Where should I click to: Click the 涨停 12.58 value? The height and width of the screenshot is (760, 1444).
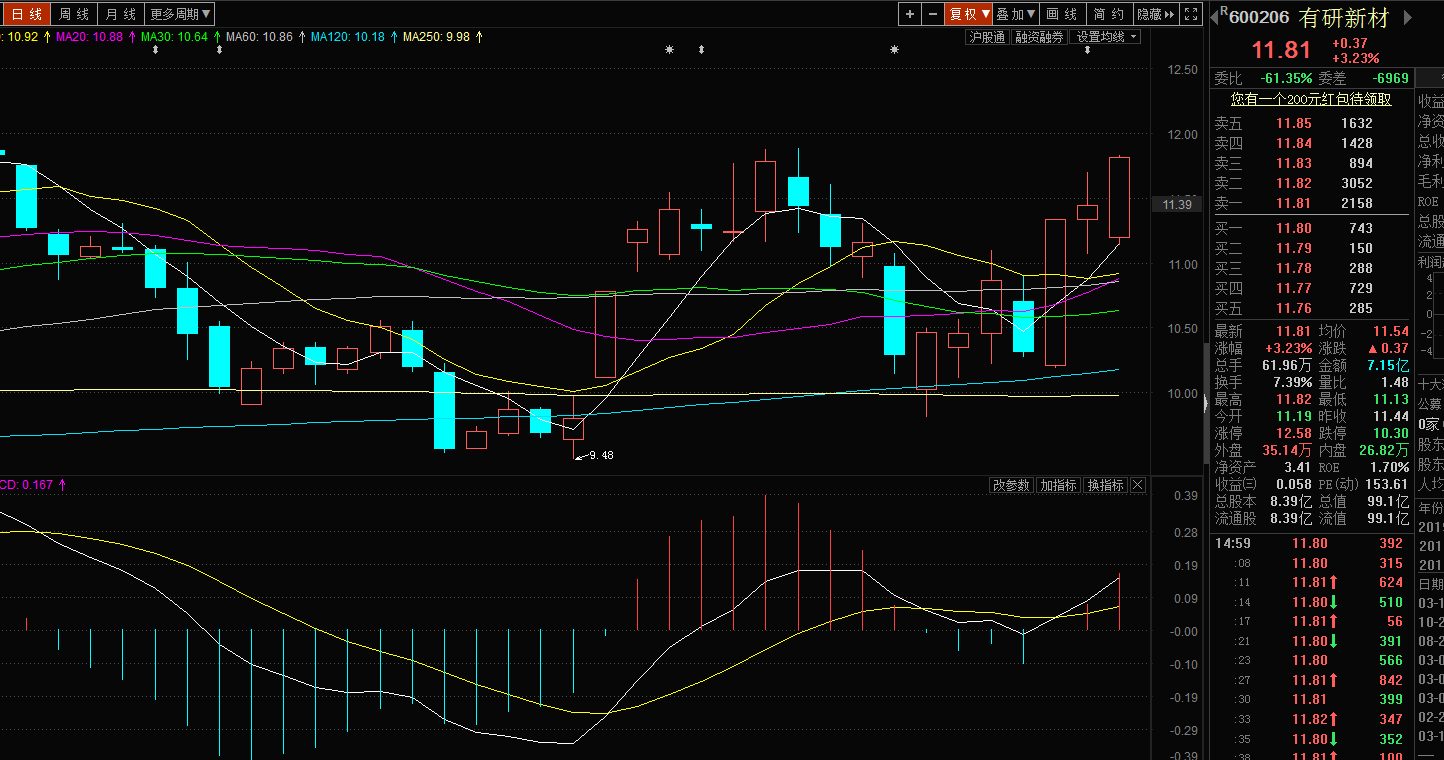tap(1295, 433)
